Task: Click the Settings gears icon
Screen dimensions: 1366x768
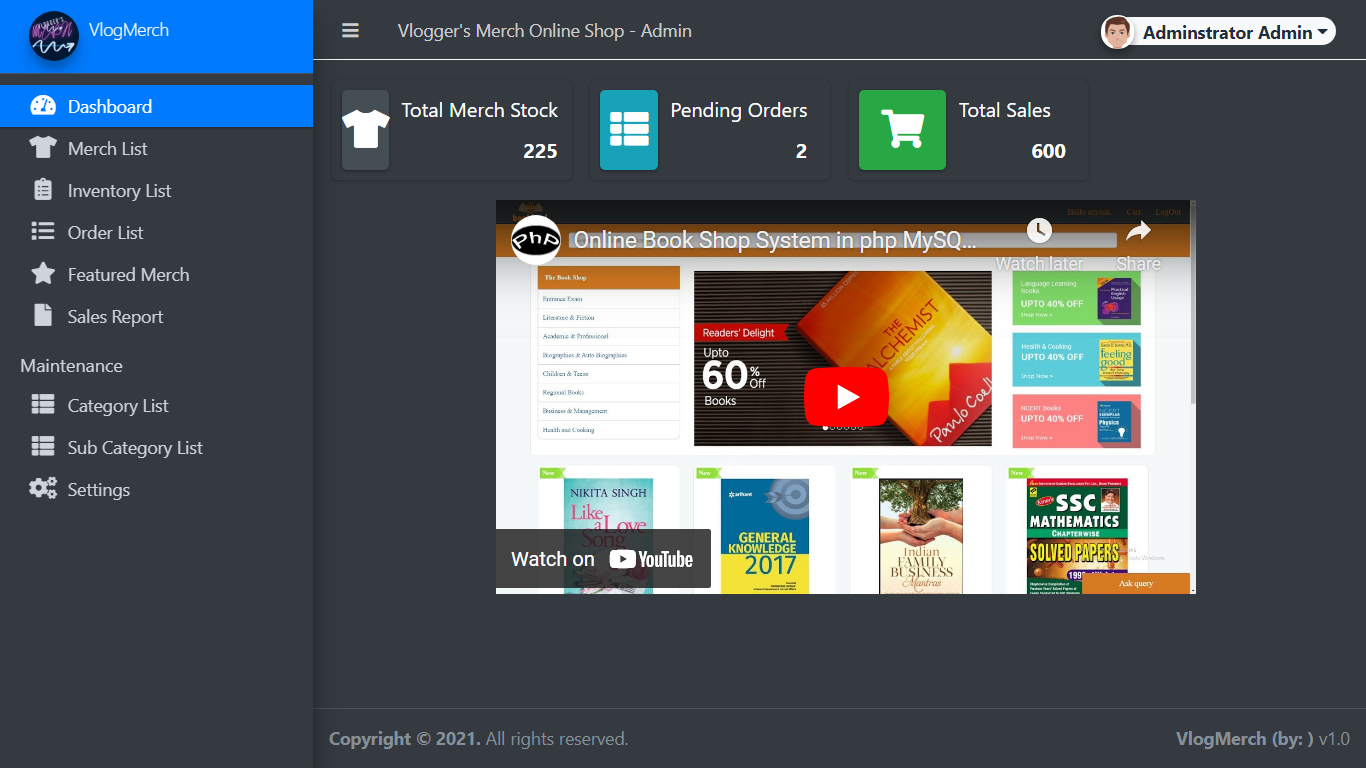Action: click(43, 489)
